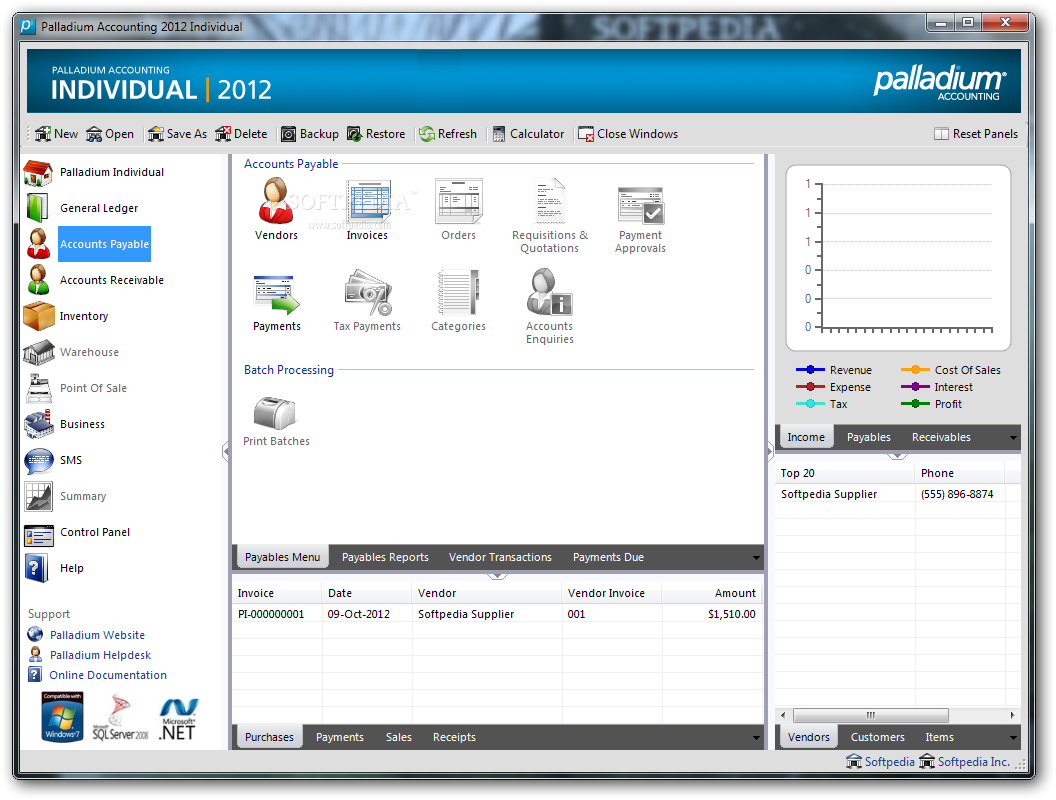Switch to the Payments Due tab
1056x800 pixels.
coord(608,557)
